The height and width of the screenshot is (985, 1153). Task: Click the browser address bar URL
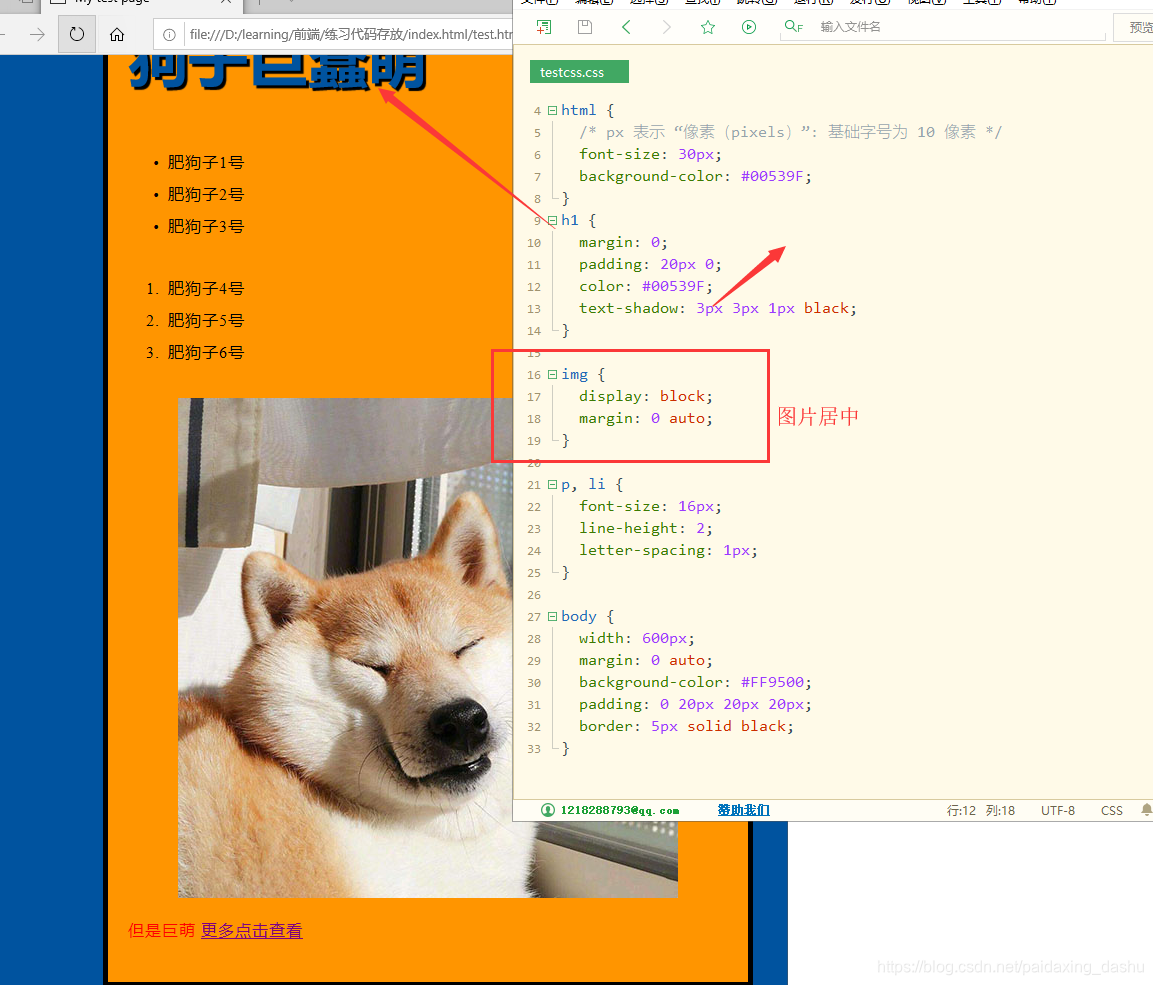coord(351,34)
